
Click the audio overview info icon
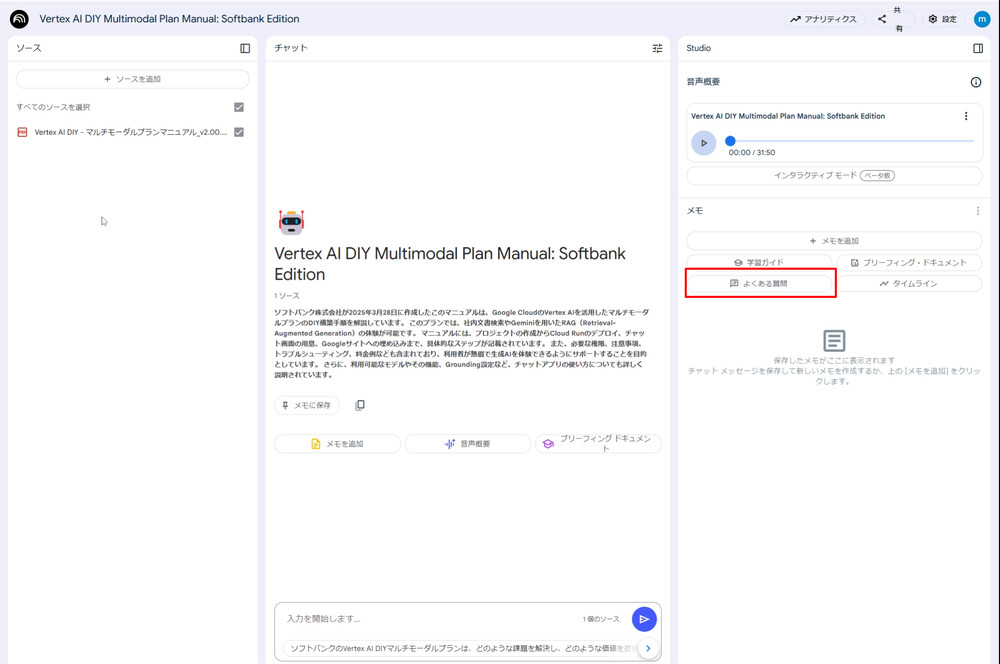(x=975, y=82)
